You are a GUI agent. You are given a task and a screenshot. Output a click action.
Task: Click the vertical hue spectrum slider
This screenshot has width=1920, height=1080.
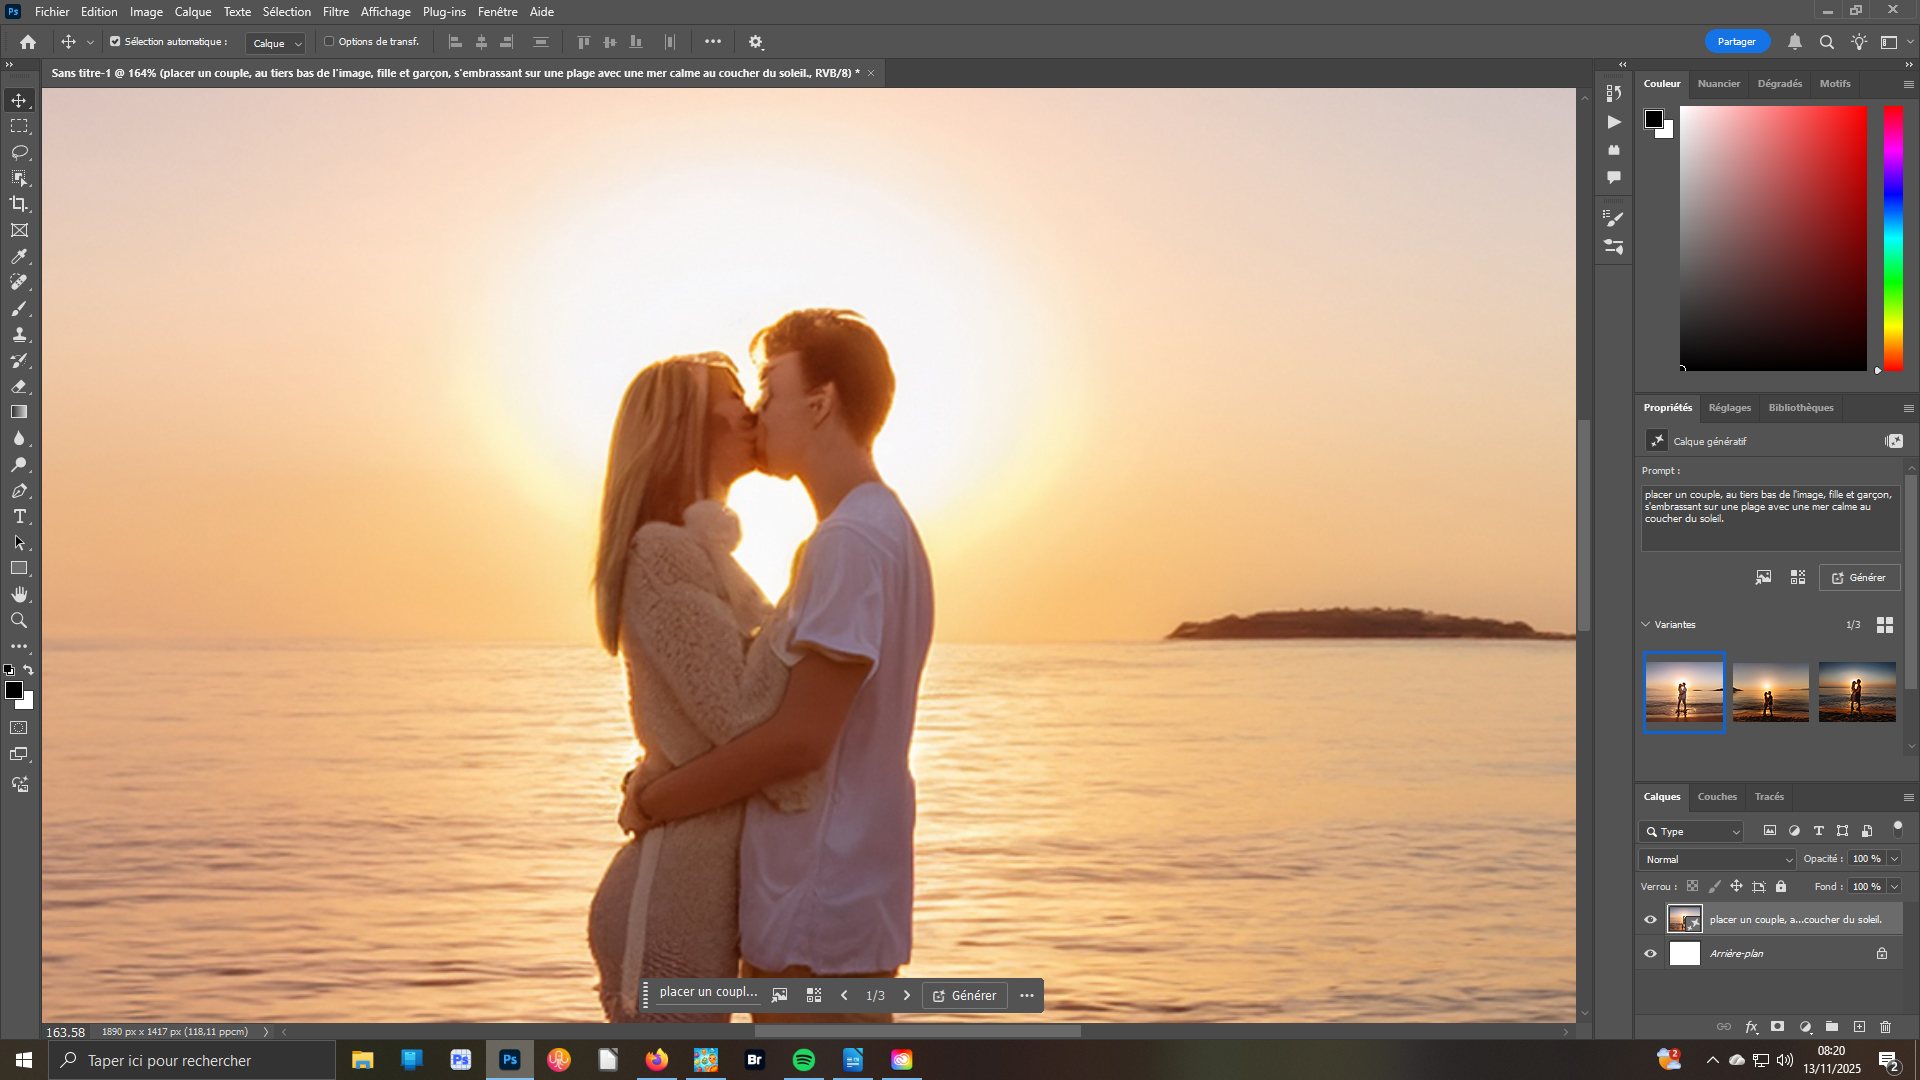[1893, 238]
